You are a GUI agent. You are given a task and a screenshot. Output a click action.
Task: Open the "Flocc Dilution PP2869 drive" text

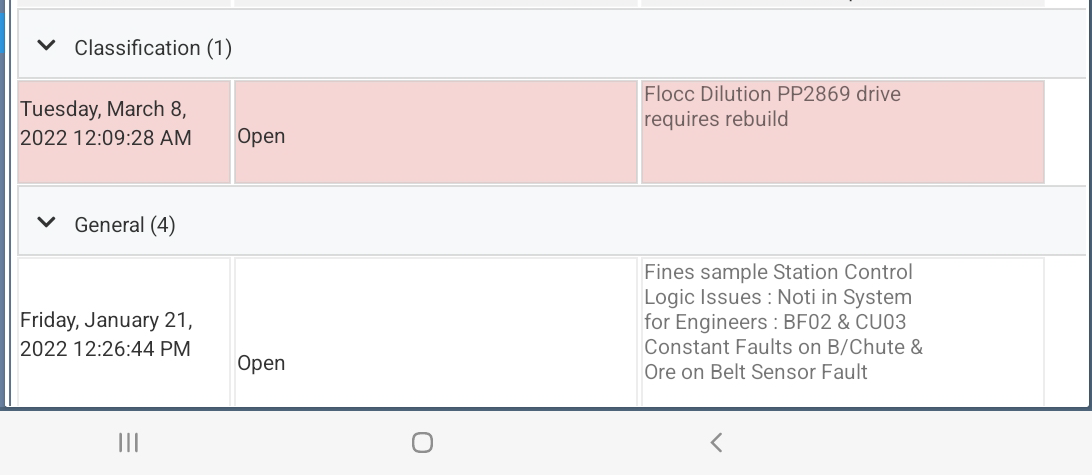(772, 95)
